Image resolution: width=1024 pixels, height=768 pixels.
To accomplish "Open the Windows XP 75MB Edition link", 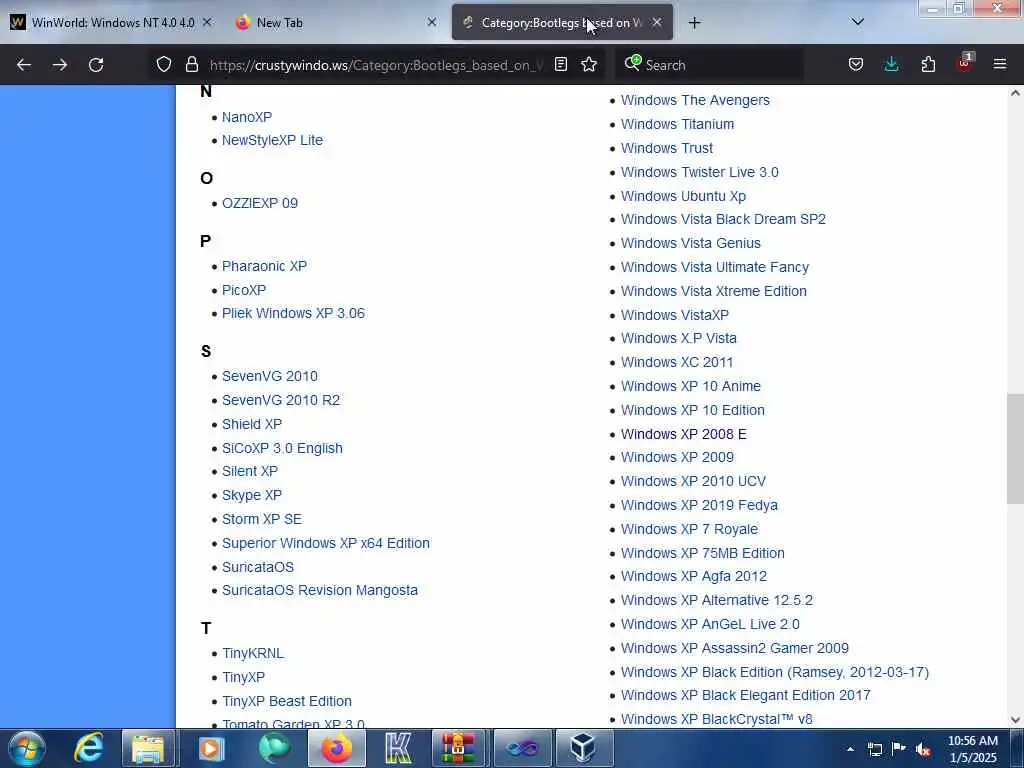I will point(703,553).
